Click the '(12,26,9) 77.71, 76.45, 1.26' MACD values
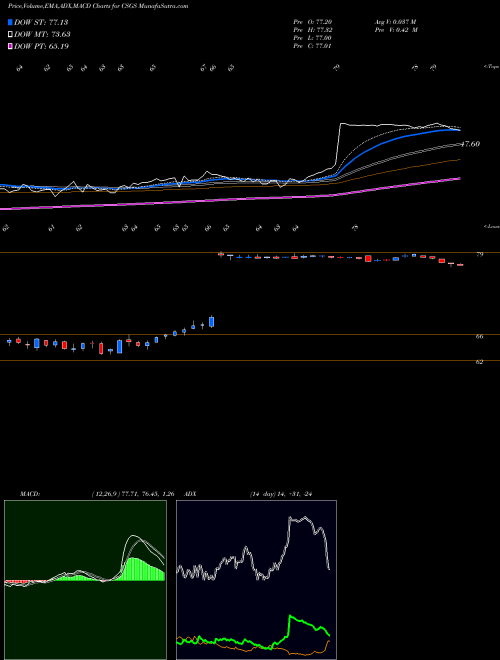 [x=133, y=494]
